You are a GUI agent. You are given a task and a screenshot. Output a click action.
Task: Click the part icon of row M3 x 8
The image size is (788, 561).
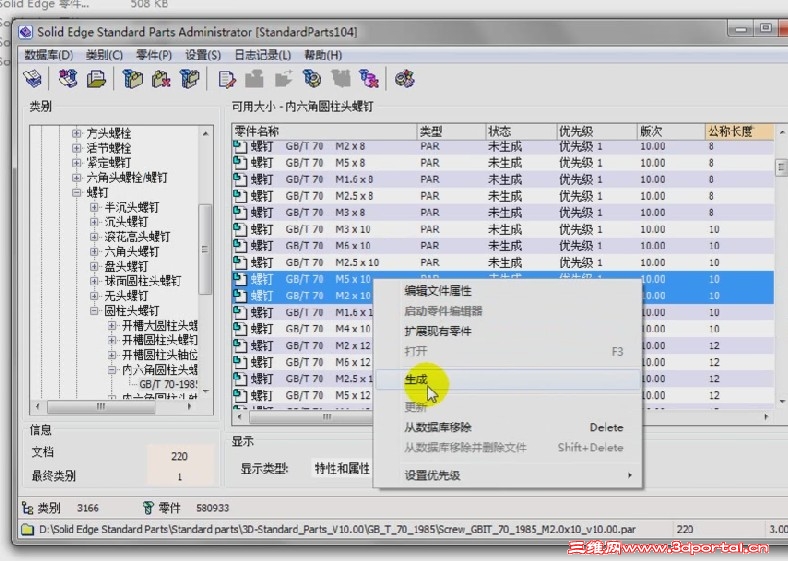click(240, 213)
